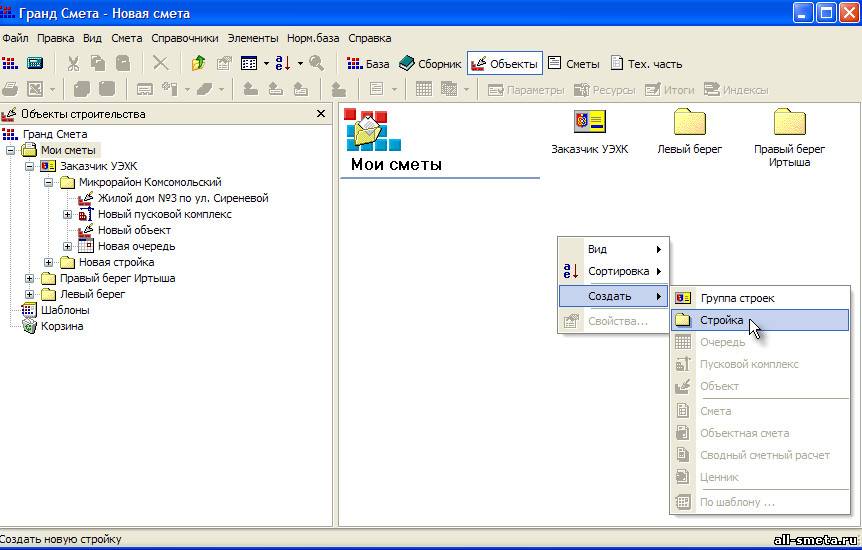Click the view mode table icon
Viewport: 862px width, 550px height.
pyautogui.click(x=249, y=63)
